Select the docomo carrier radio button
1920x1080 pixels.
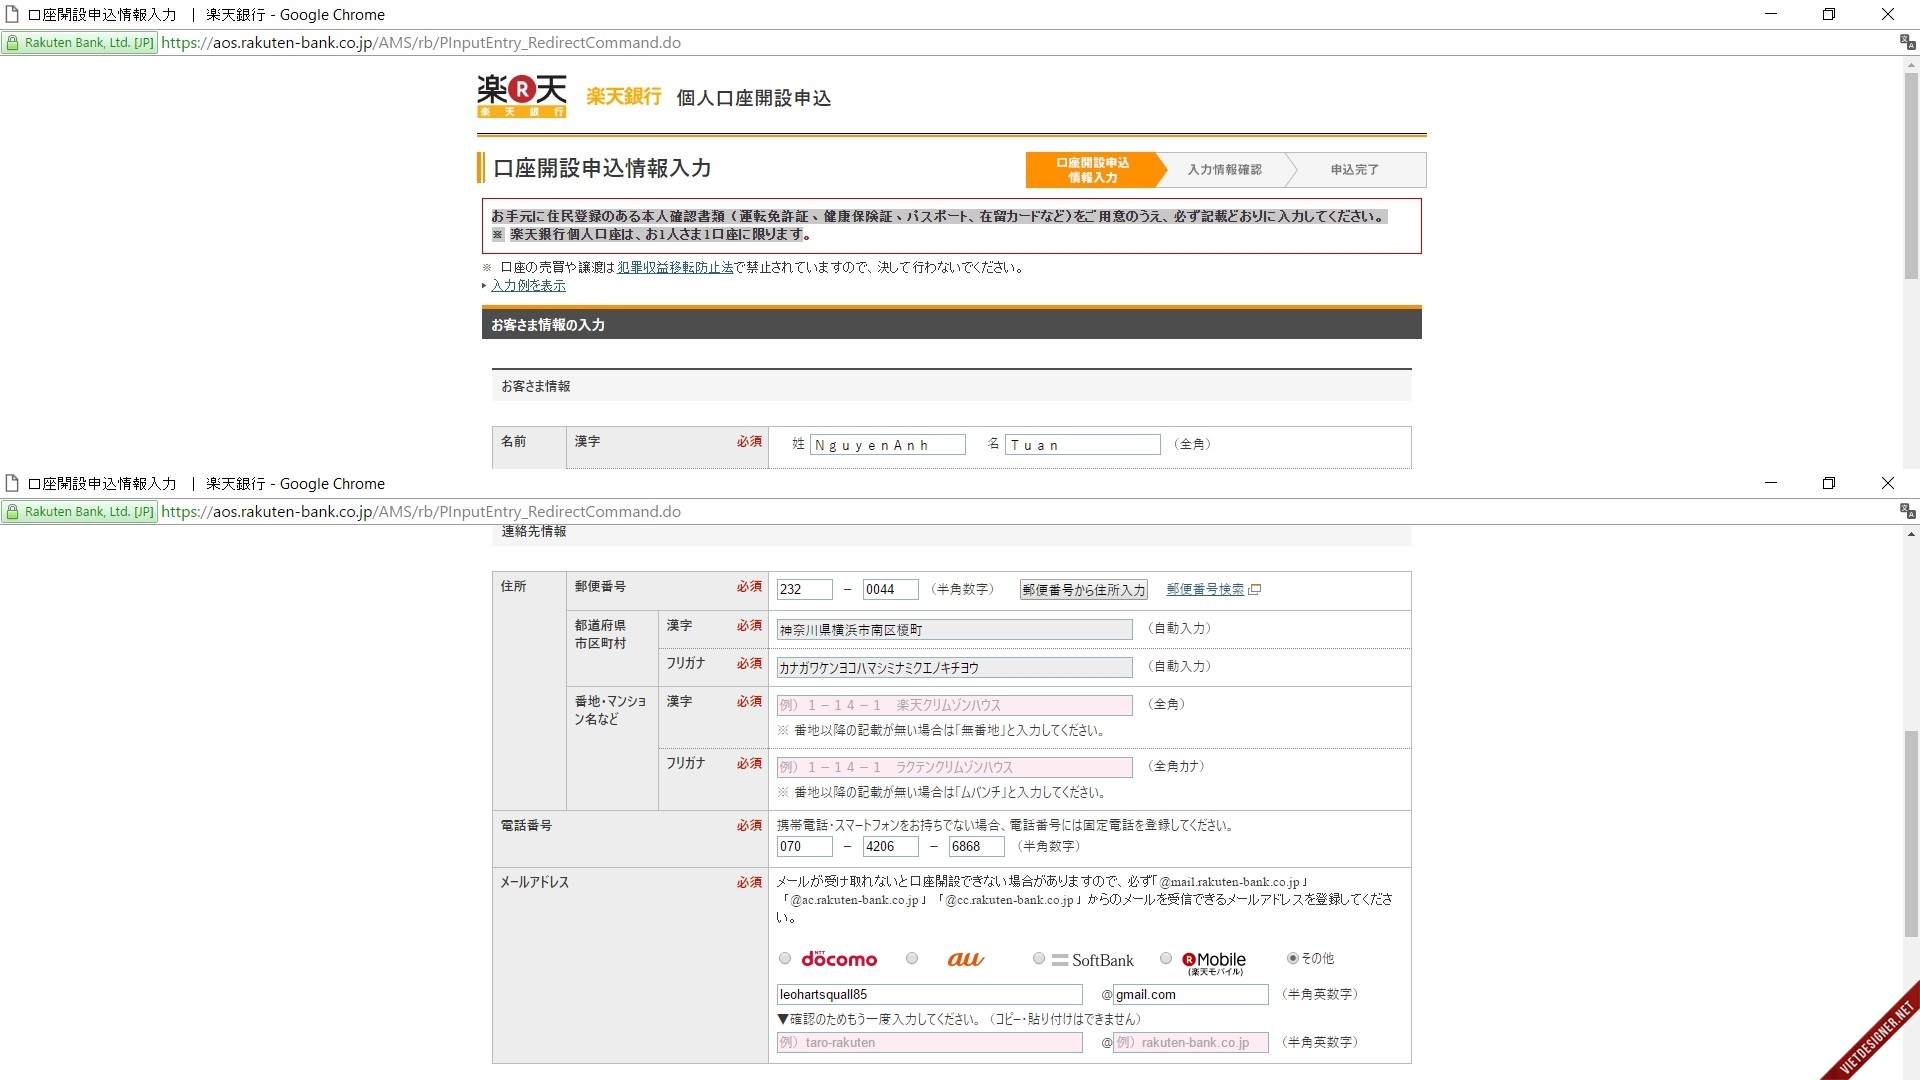785,958
